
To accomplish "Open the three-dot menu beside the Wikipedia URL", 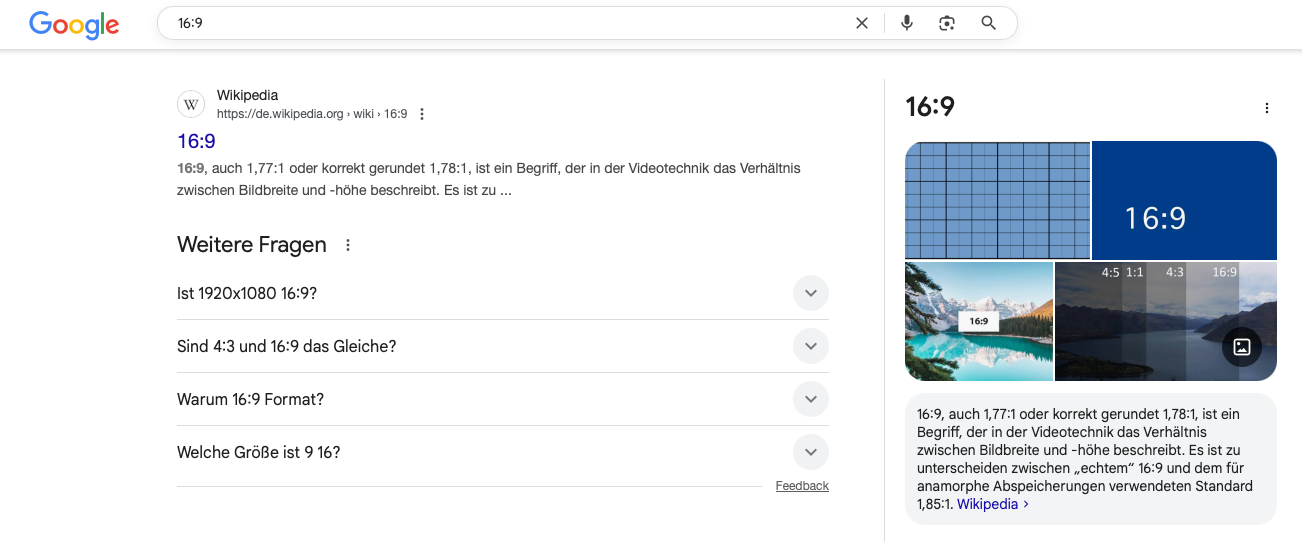I will (x=422, y=114).
